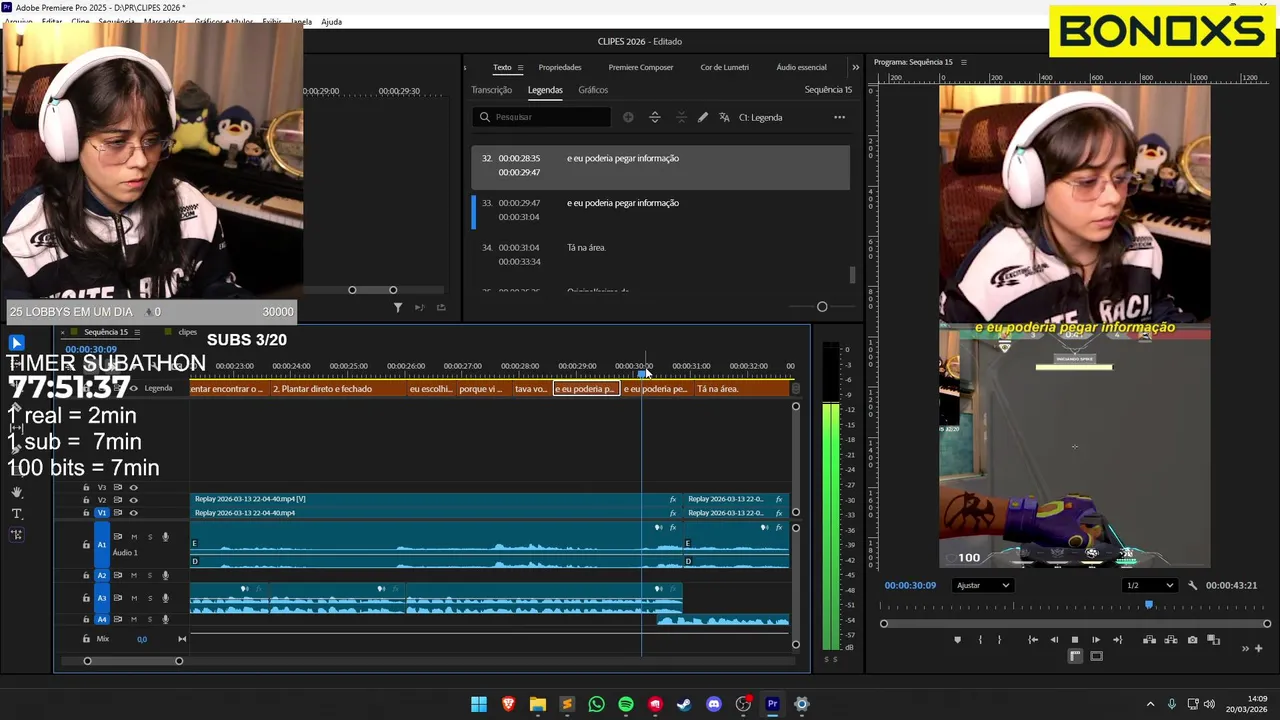Screen dimensions: 1280x720
Task: Select '2. Plantar direto e fechado' caption clip
Action: [x=338, y=388]
